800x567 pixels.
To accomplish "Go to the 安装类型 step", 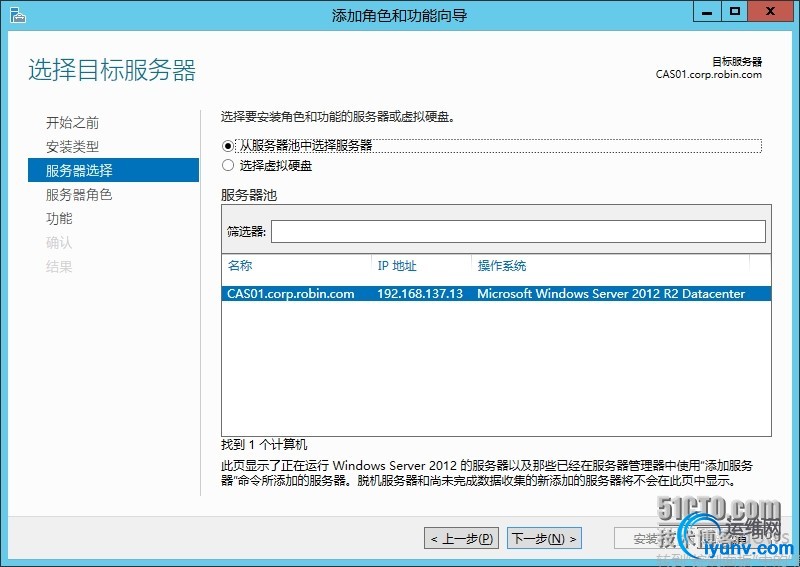I will pos(72,146).
